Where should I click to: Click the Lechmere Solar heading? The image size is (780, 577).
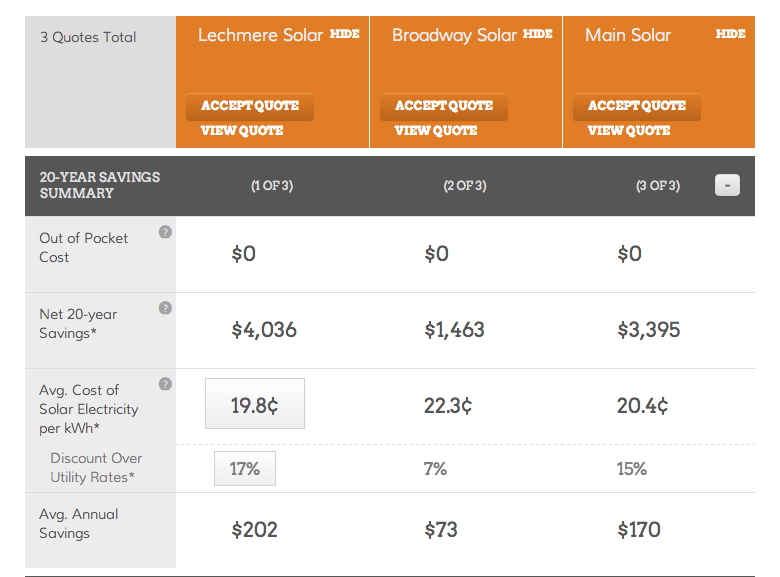261,35
